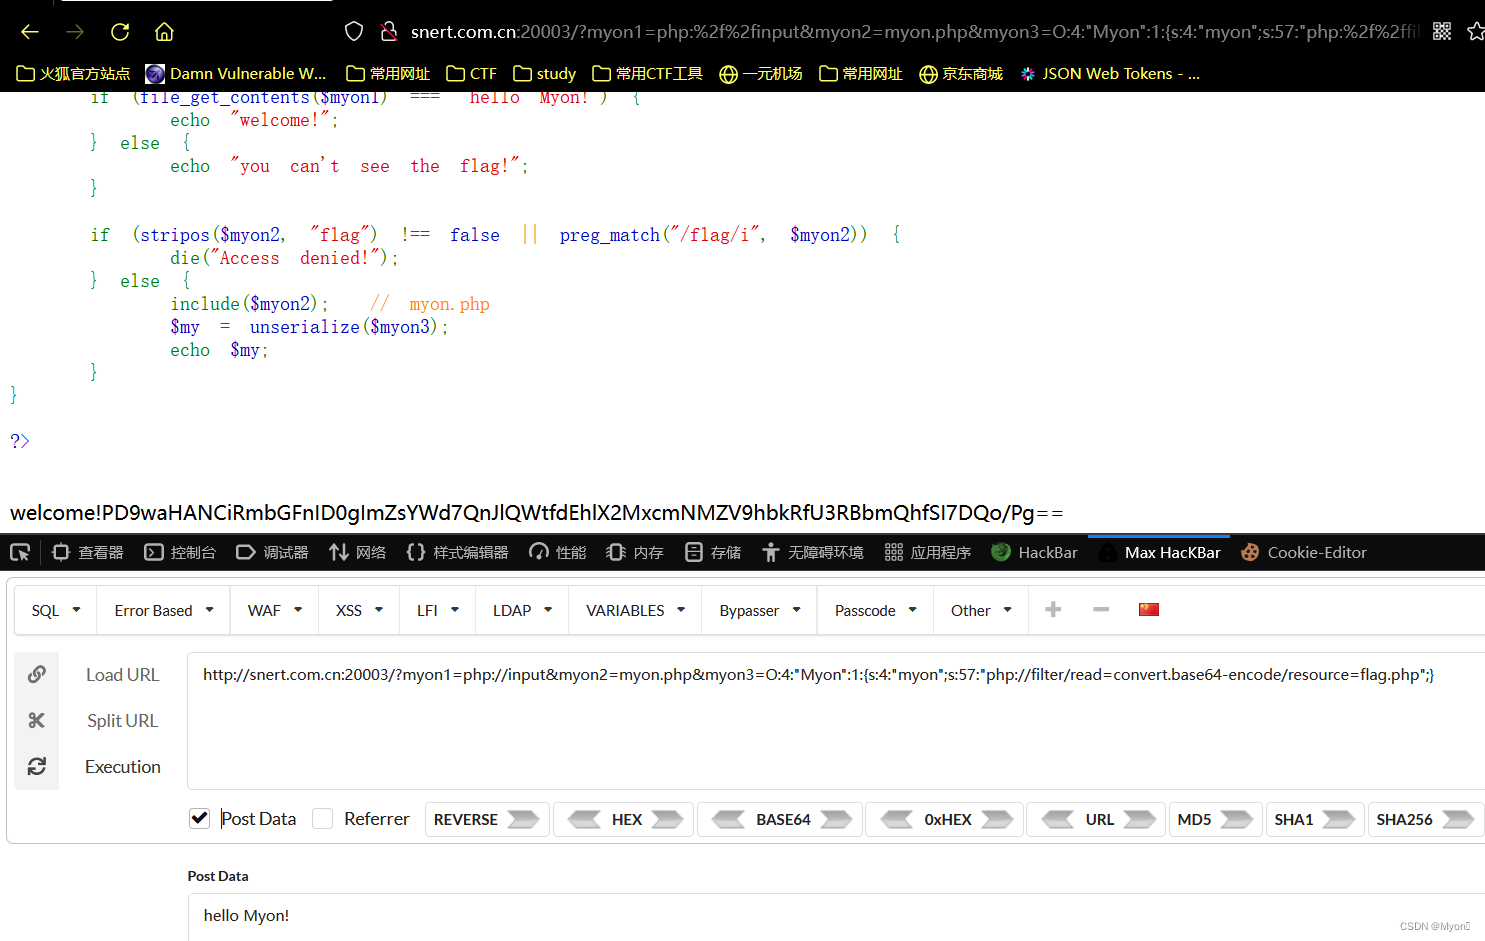This screenshot has height=941, width=1485.
Task: Click the plus icon in HacKBar toolbar
Action: pyautogui.click(x=1053, y=609)
